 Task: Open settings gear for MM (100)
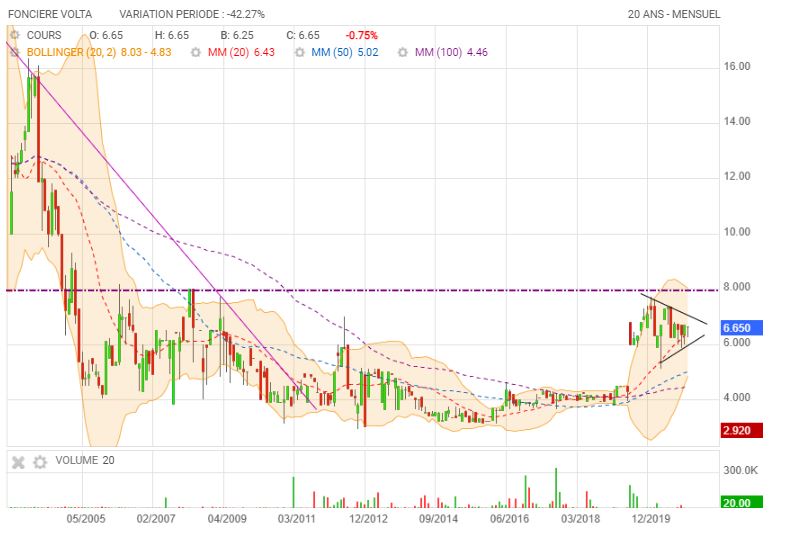[x=403, y=52]
